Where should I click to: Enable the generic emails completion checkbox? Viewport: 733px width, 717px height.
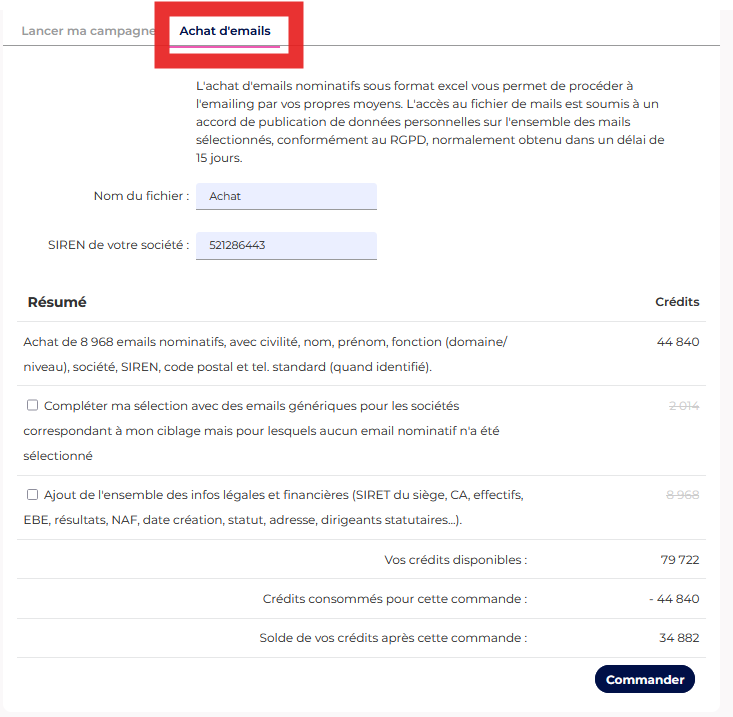pos(33,405)
